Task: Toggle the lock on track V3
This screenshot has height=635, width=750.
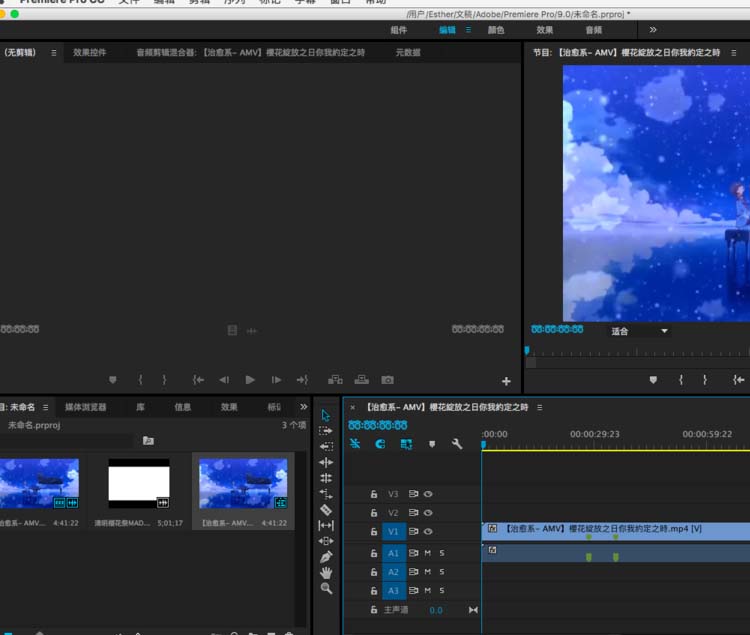Action: 374,494
